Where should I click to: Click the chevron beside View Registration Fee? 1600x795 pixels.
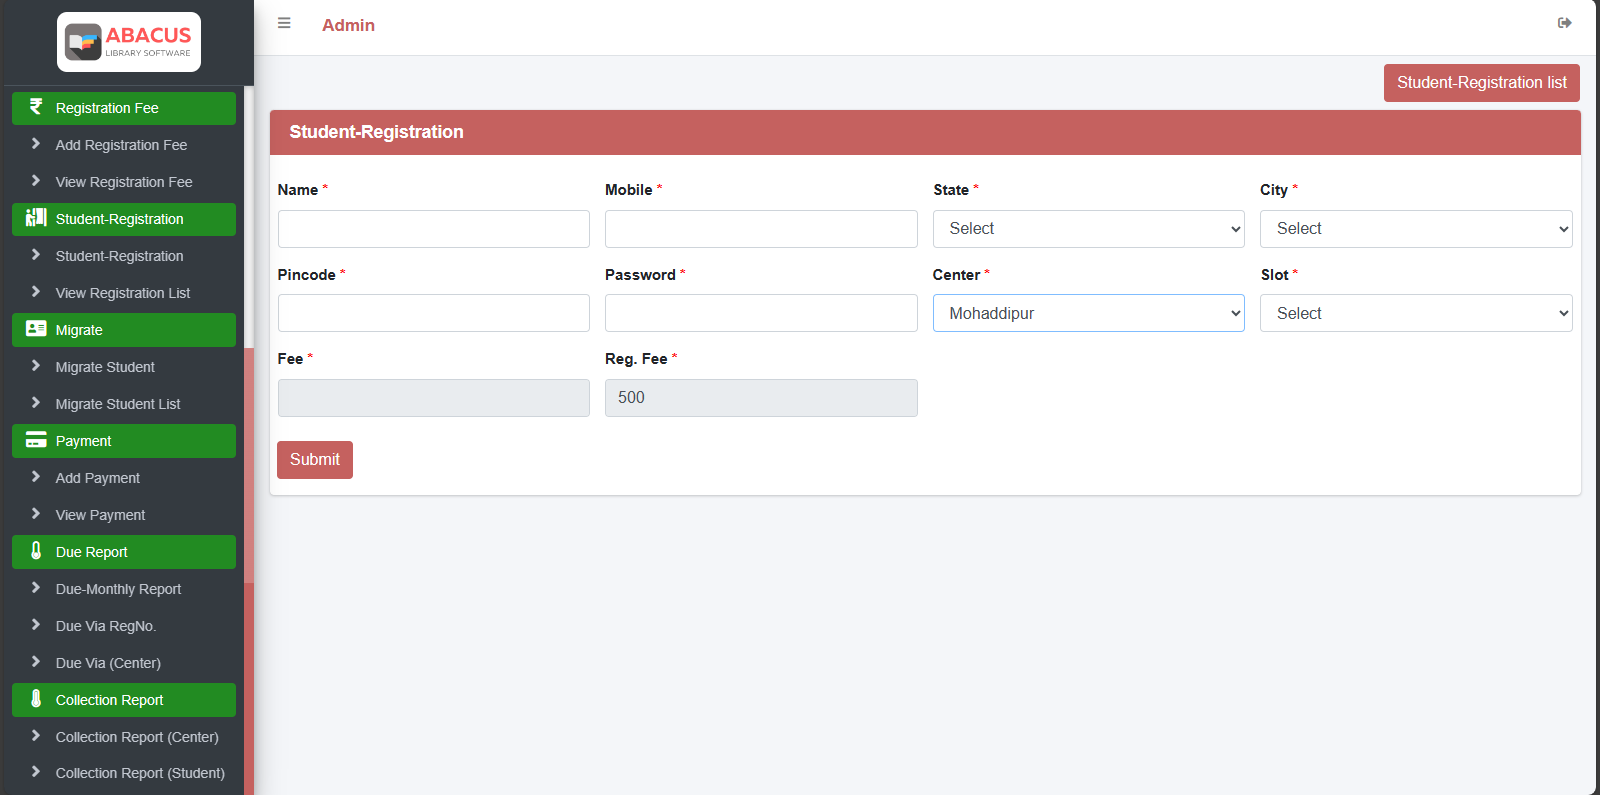36,181
